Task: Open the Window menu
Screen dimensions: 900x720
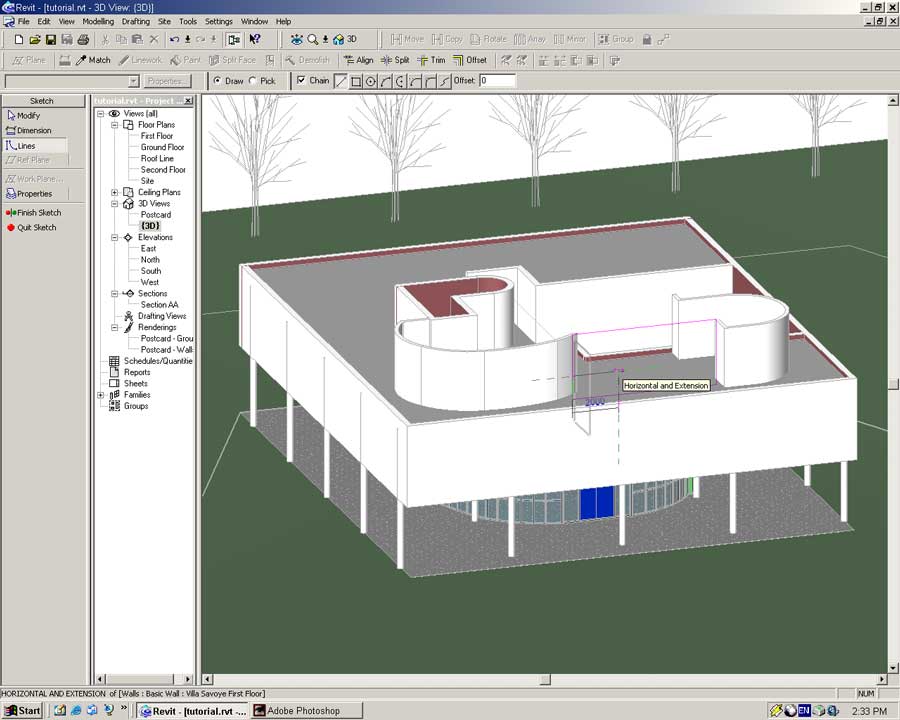Action: (254, 21)
